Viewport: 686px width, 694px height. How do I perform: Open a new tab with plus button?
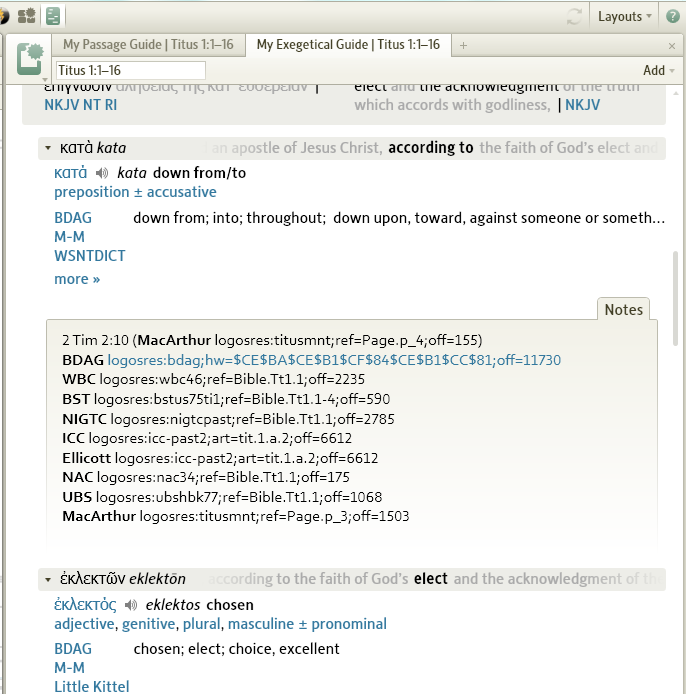463,45
